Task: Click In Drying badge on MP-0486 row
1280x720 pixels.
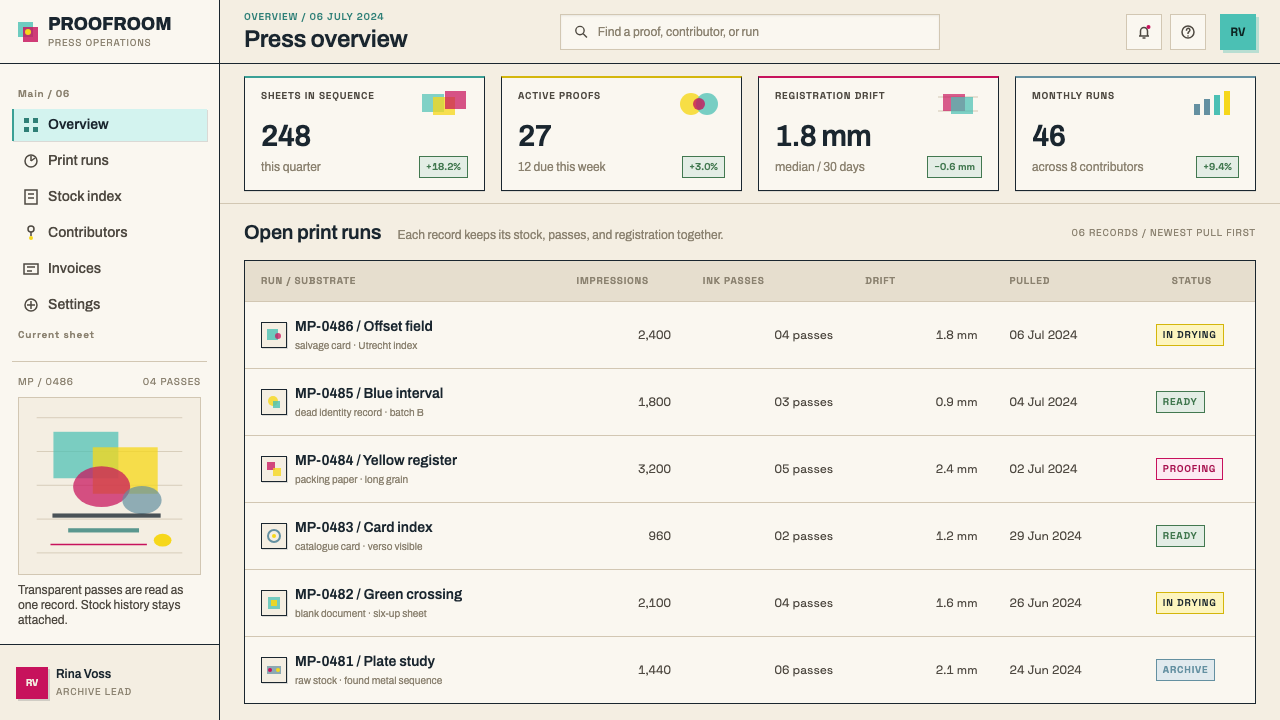Action: click(1190, 335)
